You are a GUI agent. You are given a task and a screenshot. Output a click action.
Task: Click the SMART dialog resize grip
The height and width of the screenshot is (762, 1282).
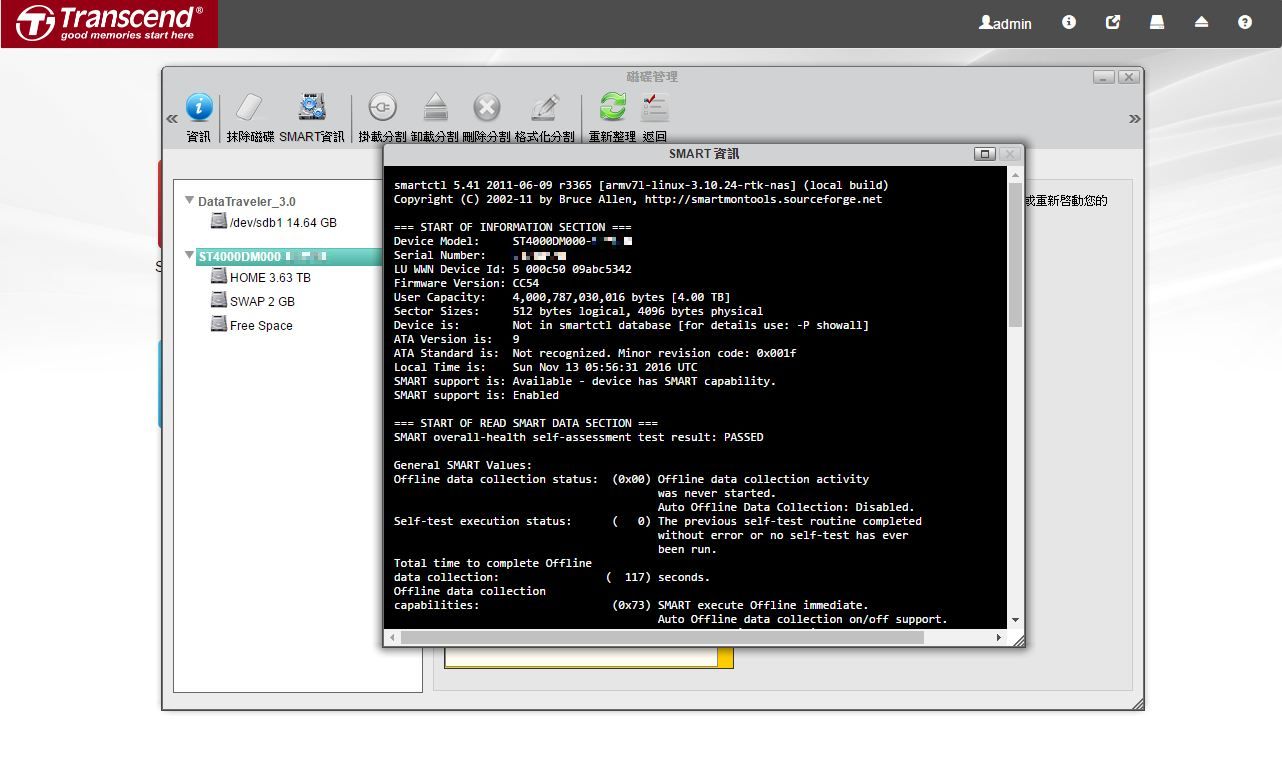click(1018, 640)
